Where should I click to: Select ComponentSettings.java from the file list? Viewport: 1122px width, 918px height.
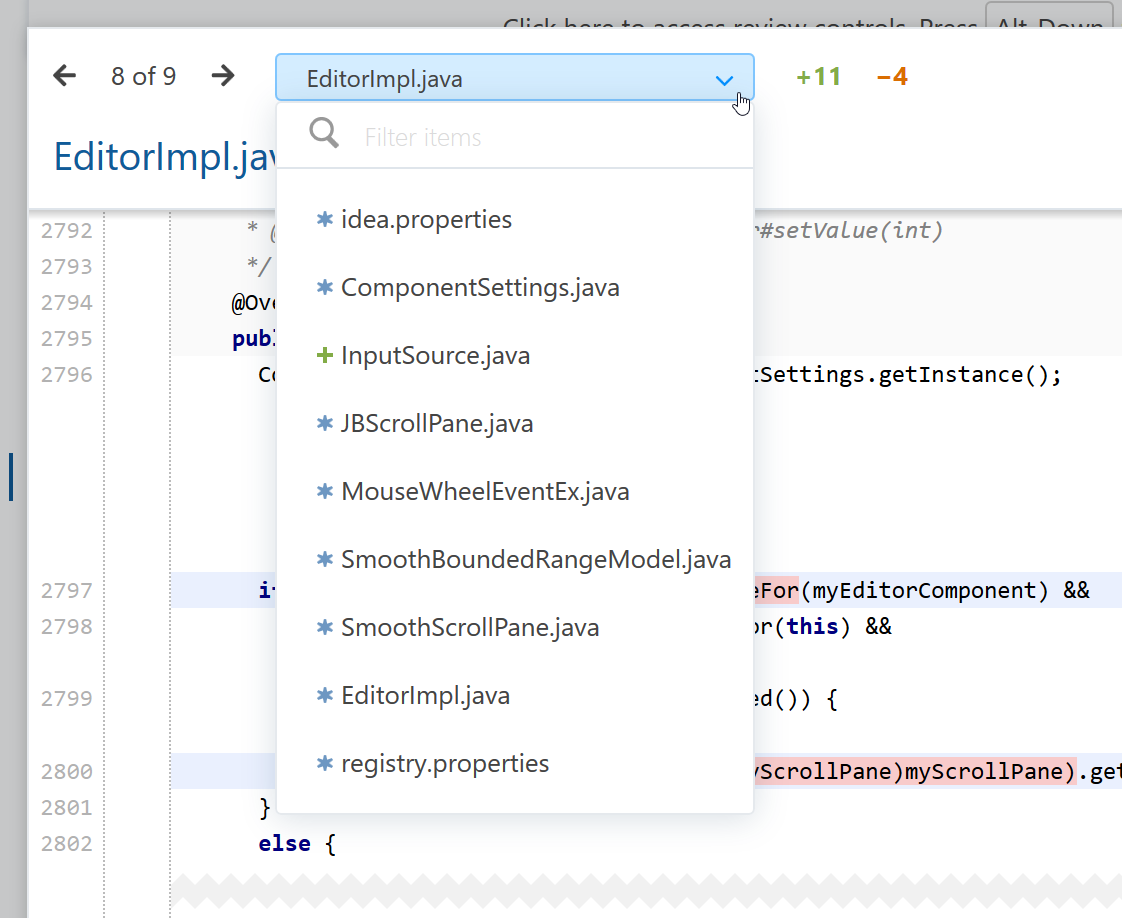point(480,288)
